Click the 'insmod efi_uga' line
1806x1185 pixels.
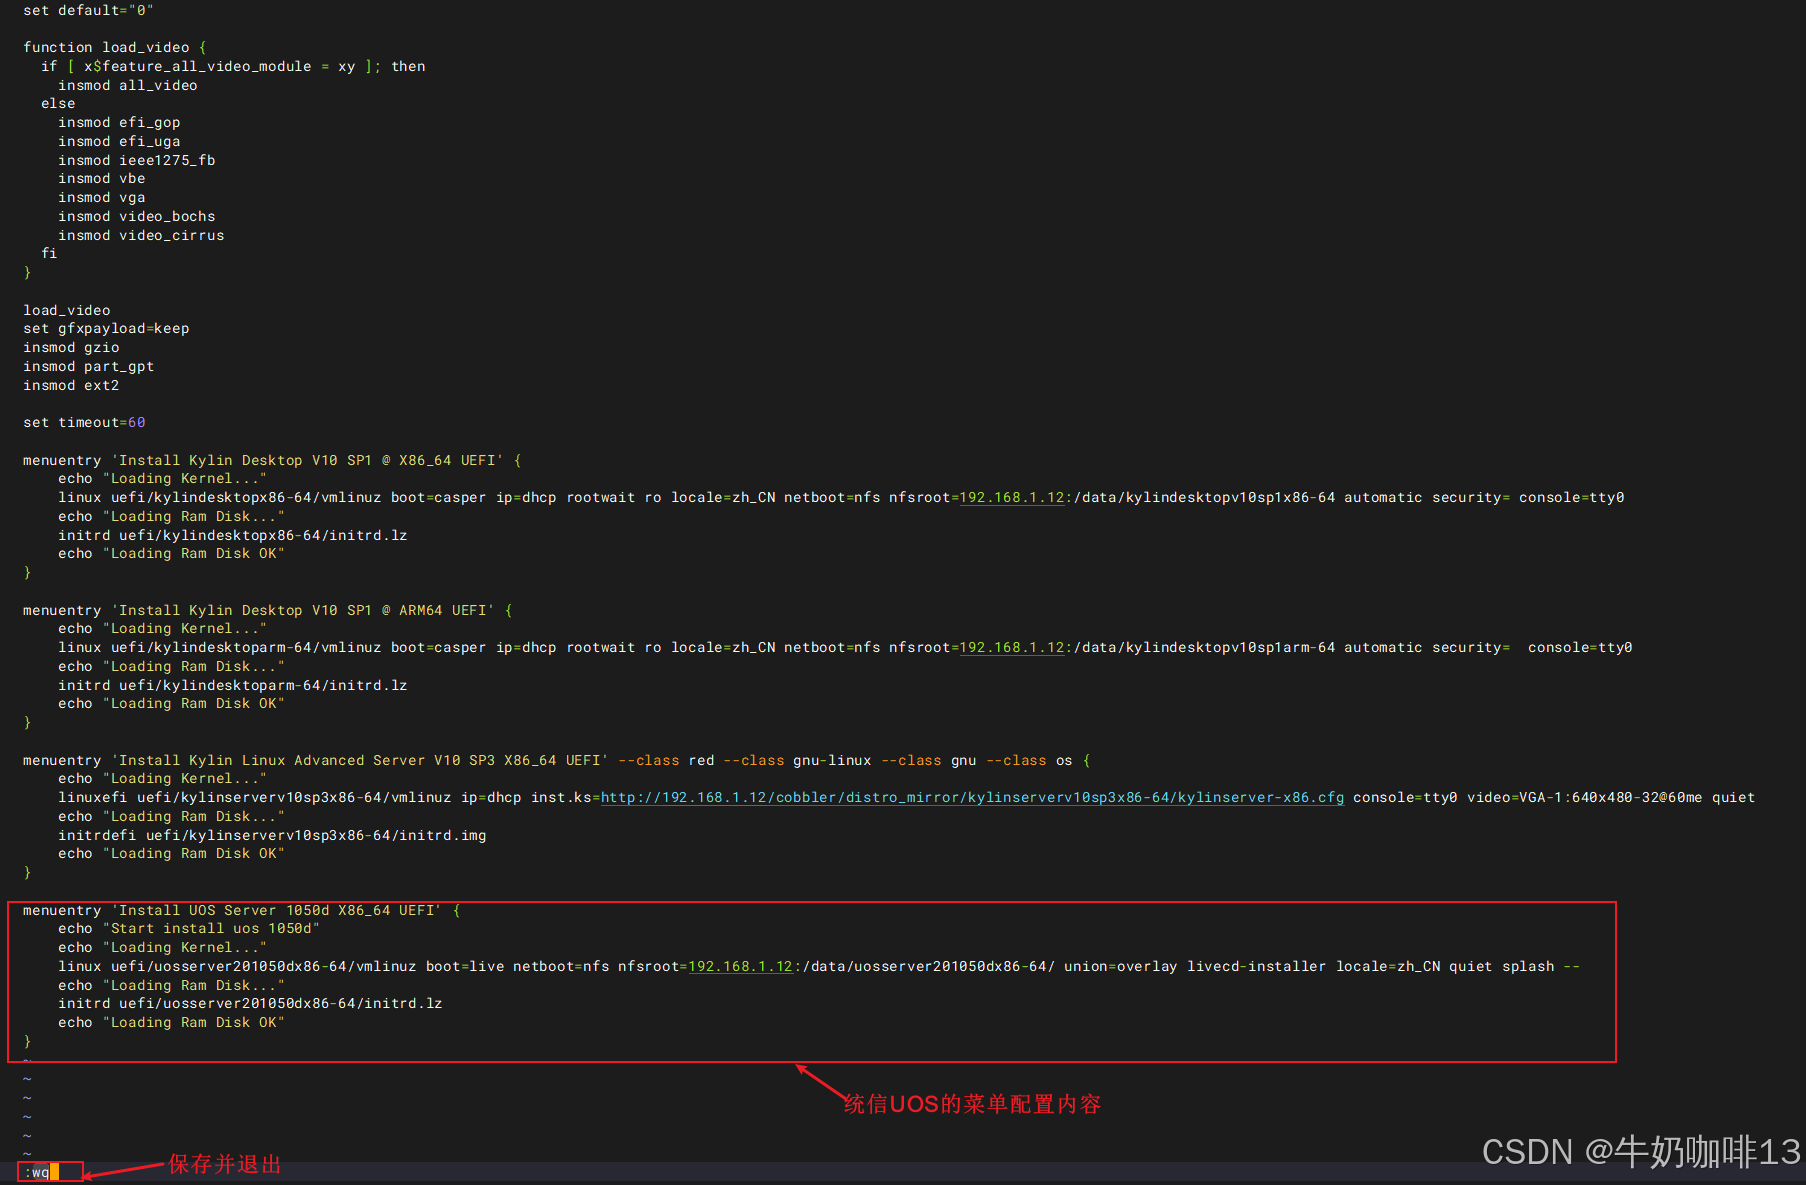(x=119, y=141)
